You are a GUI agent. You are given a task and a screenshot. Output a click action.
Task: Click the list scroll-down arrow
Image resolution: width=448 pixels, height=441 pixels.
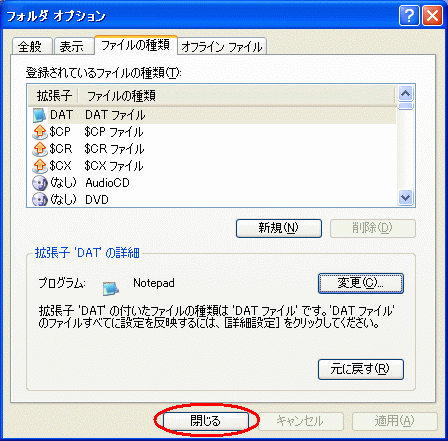coord(406,198)
